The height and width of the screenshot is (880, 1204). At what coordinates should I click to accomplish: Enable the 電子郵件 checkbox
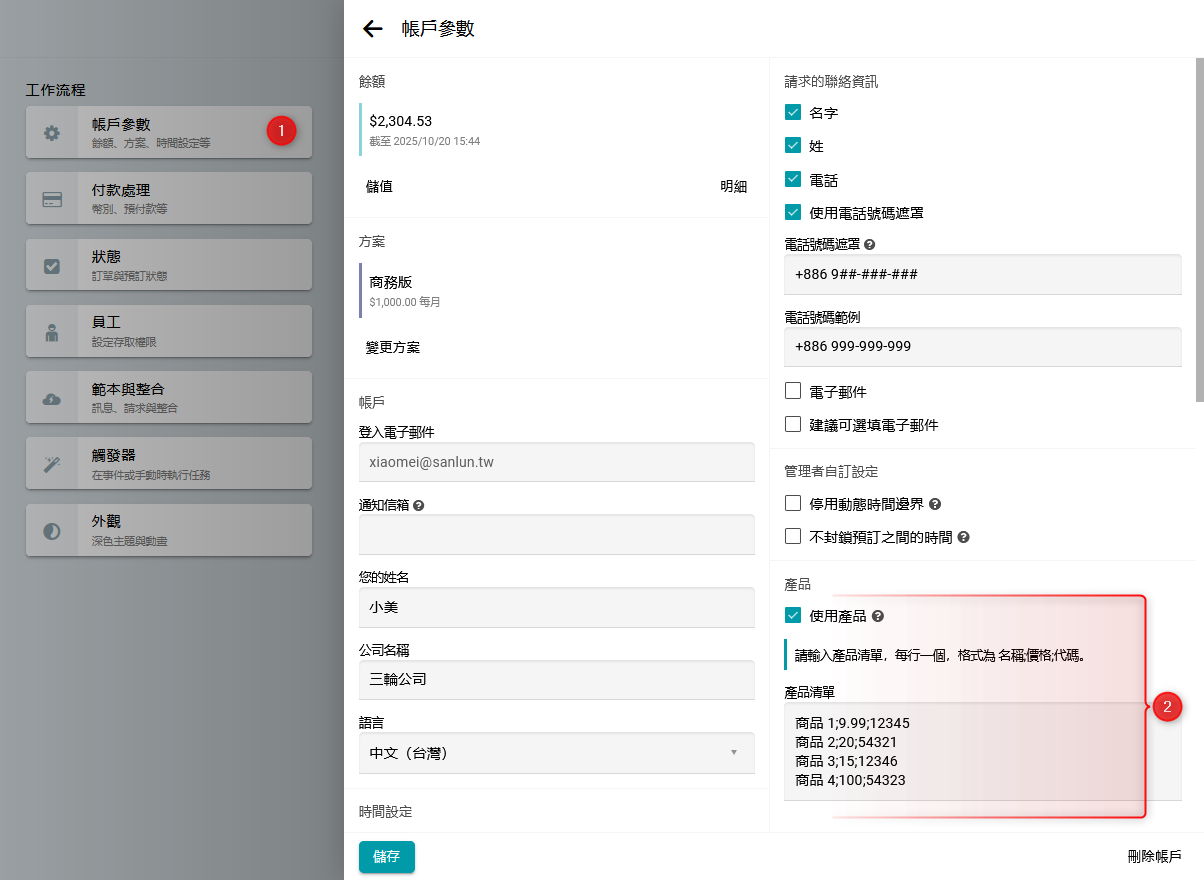[793, 392]
